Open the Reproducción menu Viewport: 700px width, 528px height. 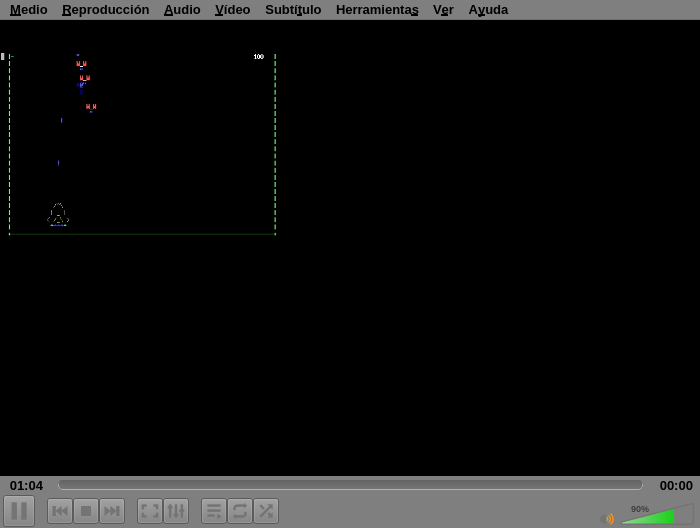[x=105, y=9]
